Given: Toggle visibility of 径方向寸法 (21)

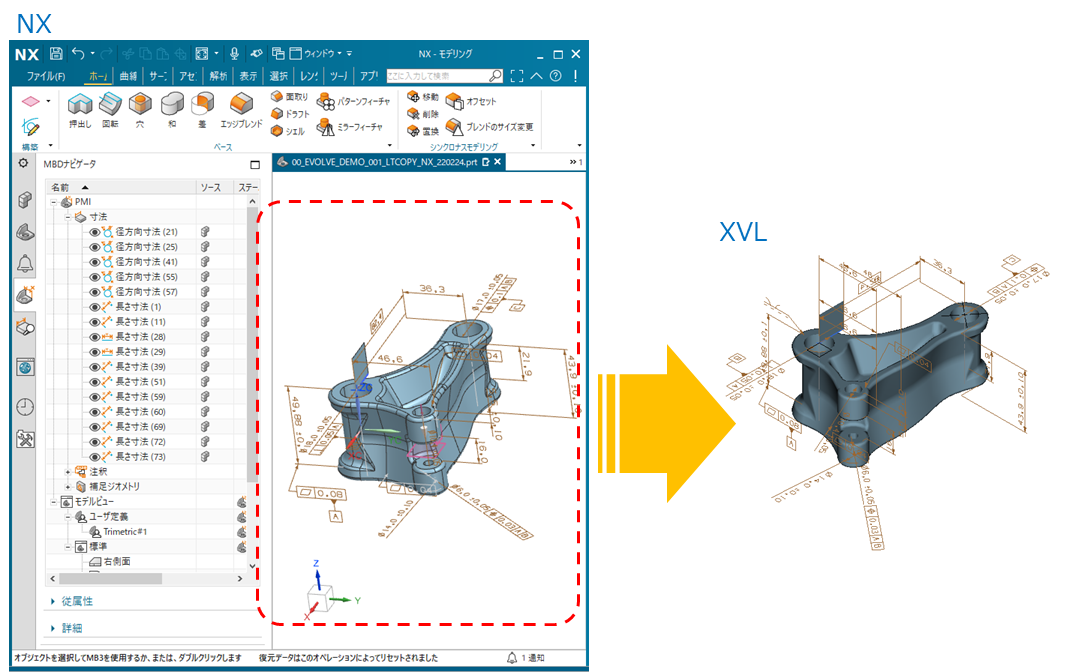Looking at the screenshot, I should (95, 232).
